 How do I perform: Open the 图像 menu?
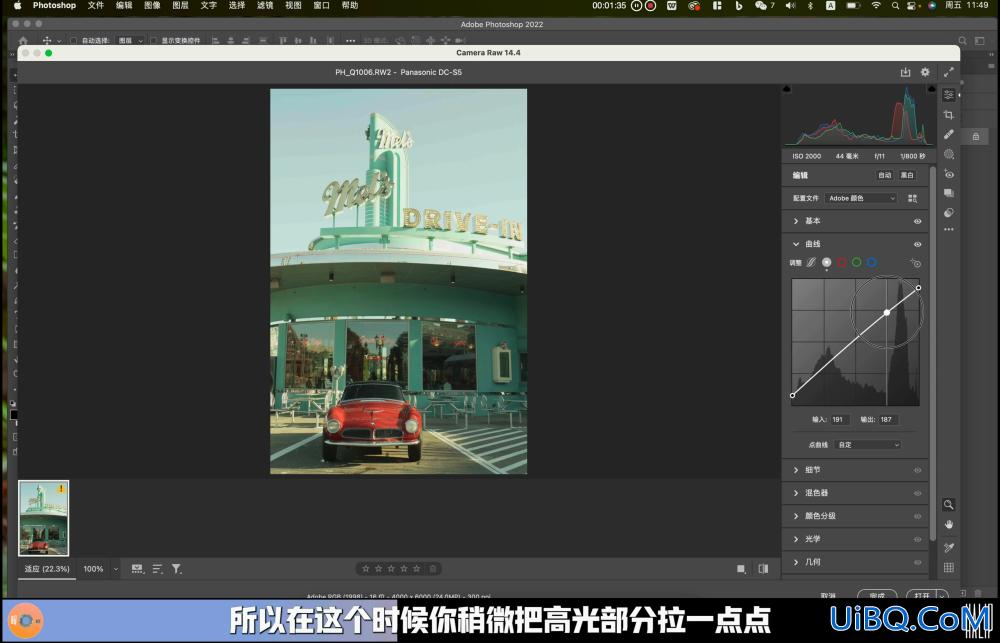tap(152, 5)
